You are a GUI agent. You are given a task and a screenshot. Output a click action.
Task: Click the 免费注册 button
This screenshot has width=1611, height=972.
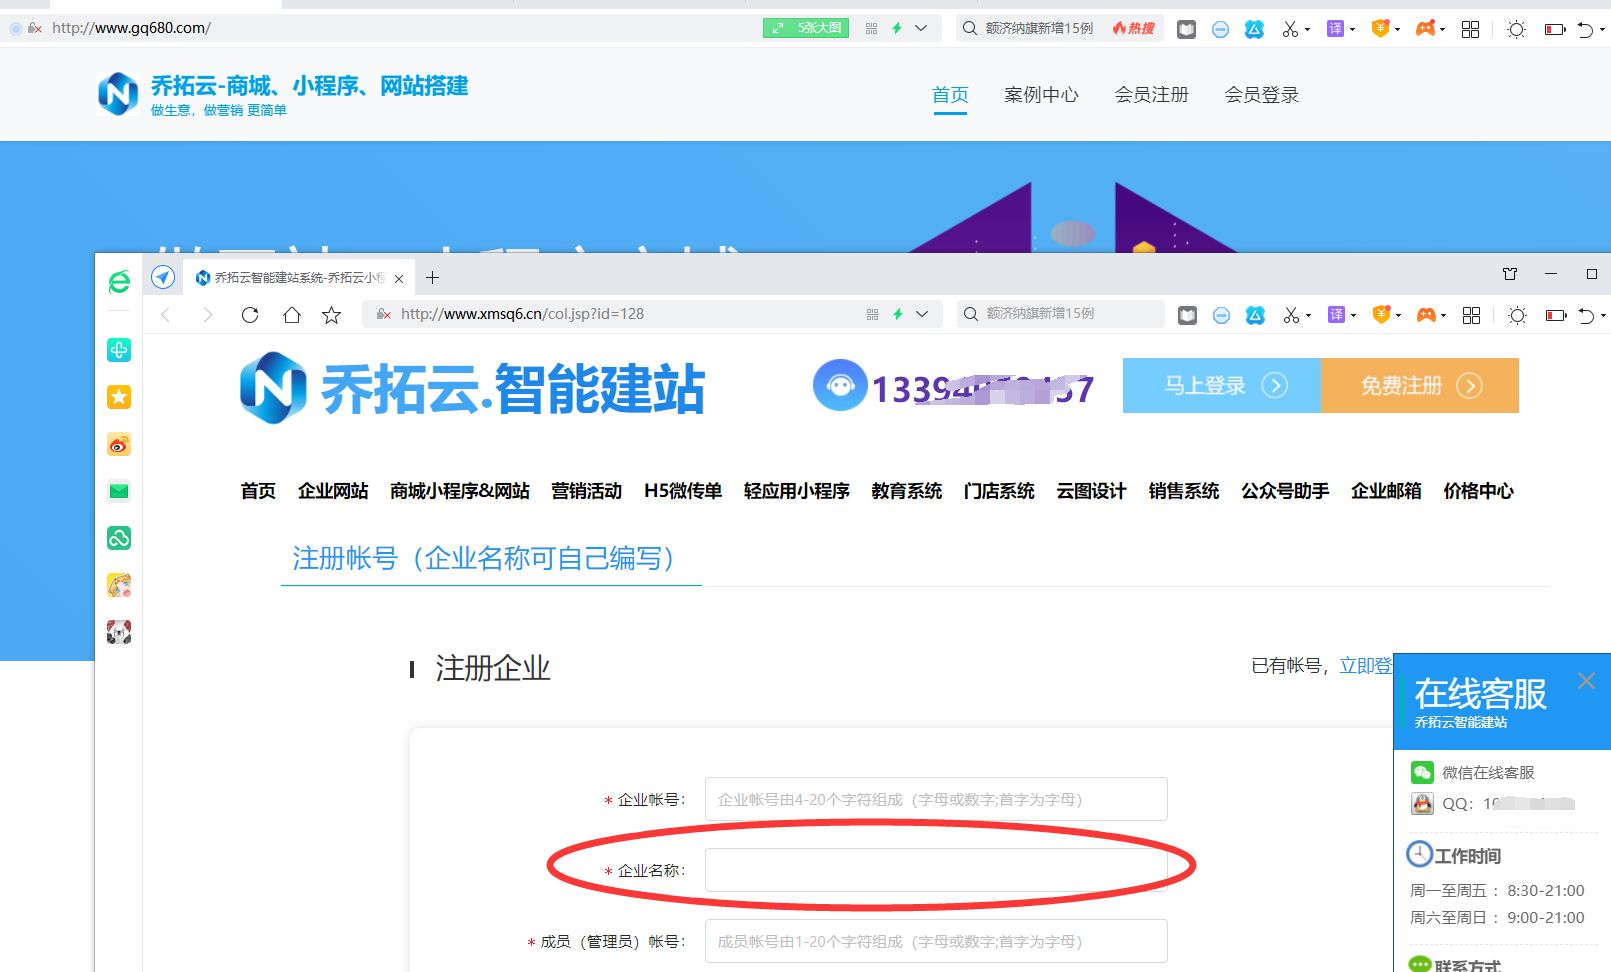click(1420, 385)
